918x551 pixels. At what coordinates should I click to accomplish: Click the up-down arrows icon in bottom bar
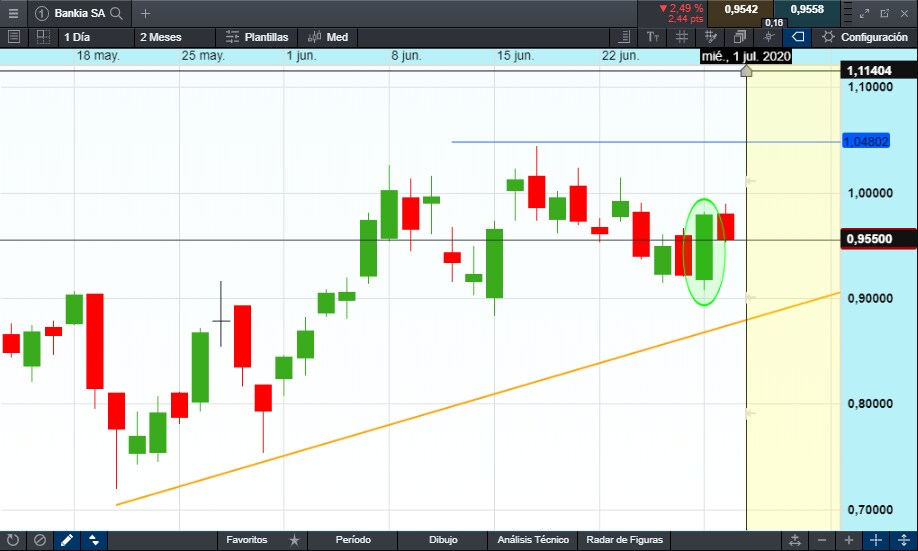tap(94, 540)
